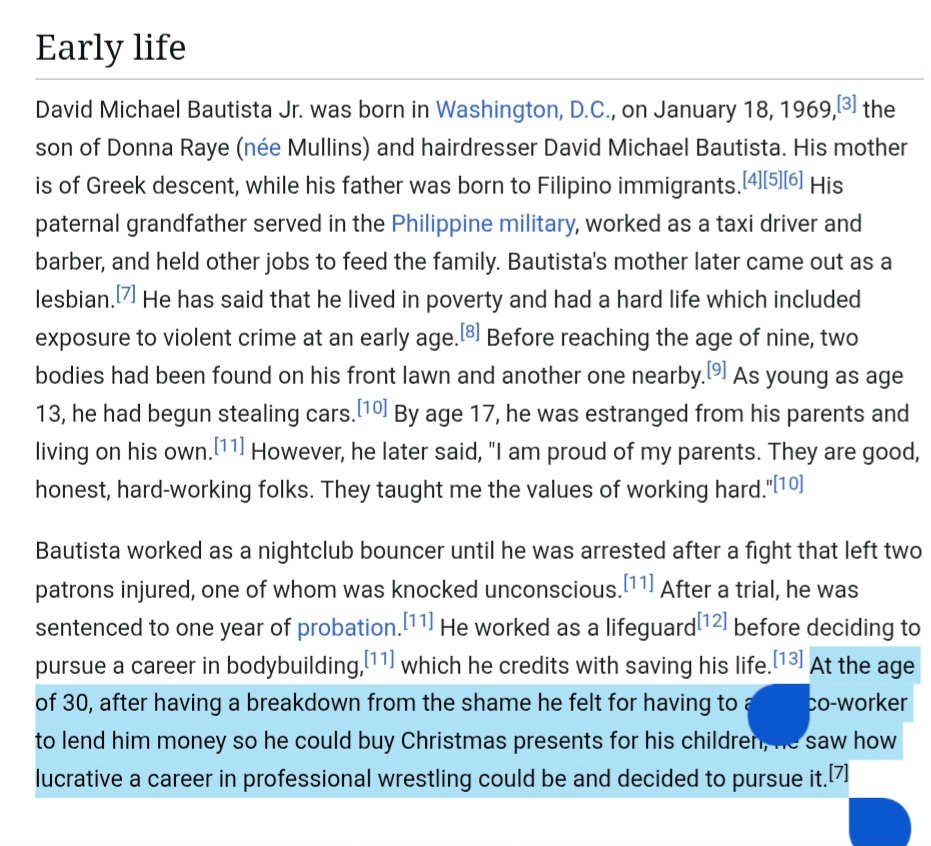Open reference [11] right after probation
Viewport: 931px width, 846px height.
418,622
